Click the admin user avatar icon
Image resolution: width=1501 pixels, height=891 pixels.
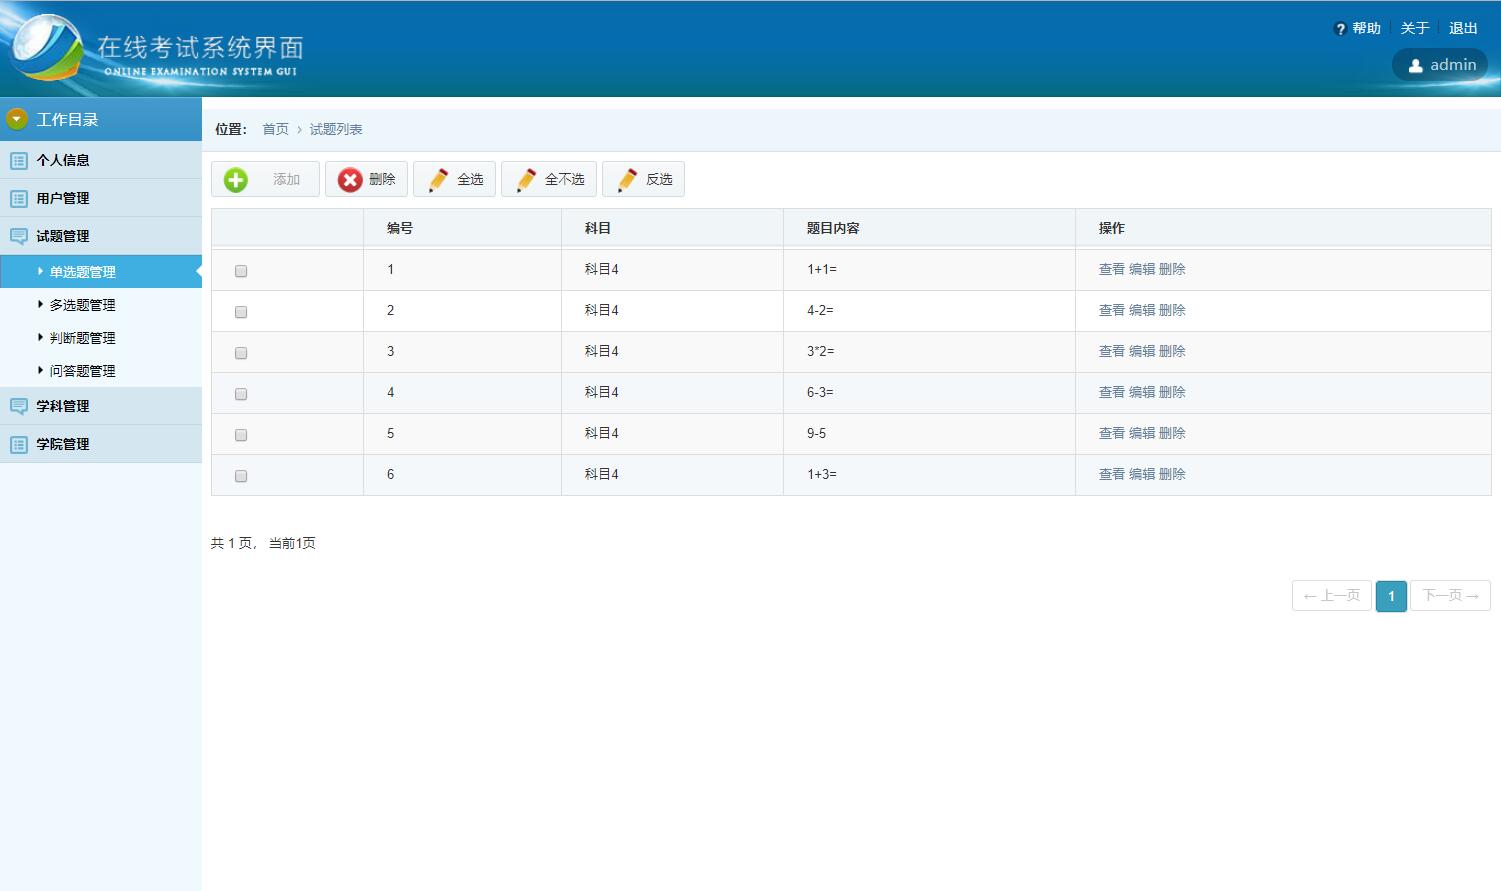point(1415,66)
